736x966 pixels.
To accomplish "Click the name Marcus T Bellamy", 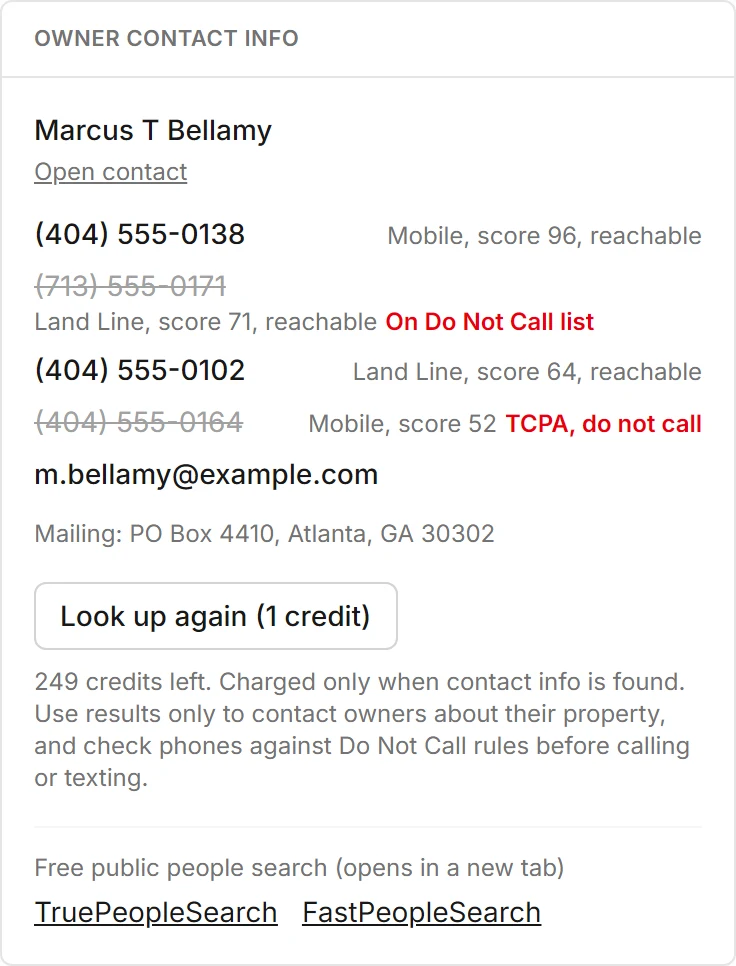I will (x=153, y=131).
